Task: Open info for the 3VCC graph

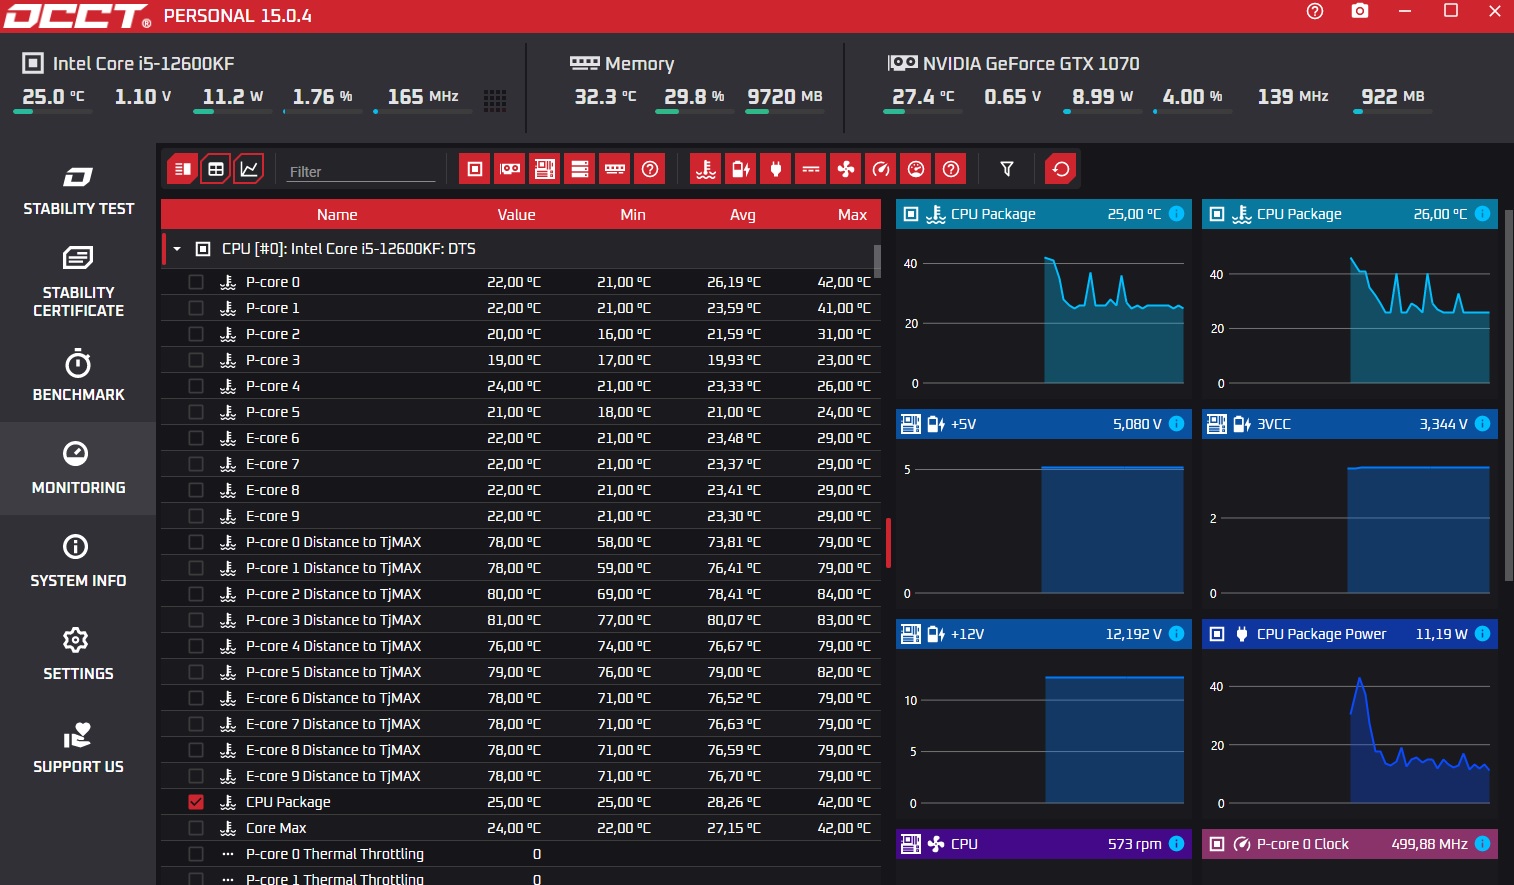Action: pos(1483,423)
